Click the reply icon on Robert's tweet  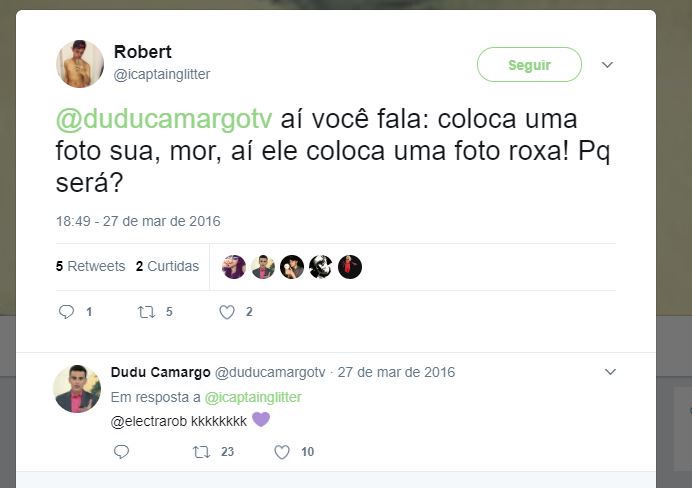(66, 312)
